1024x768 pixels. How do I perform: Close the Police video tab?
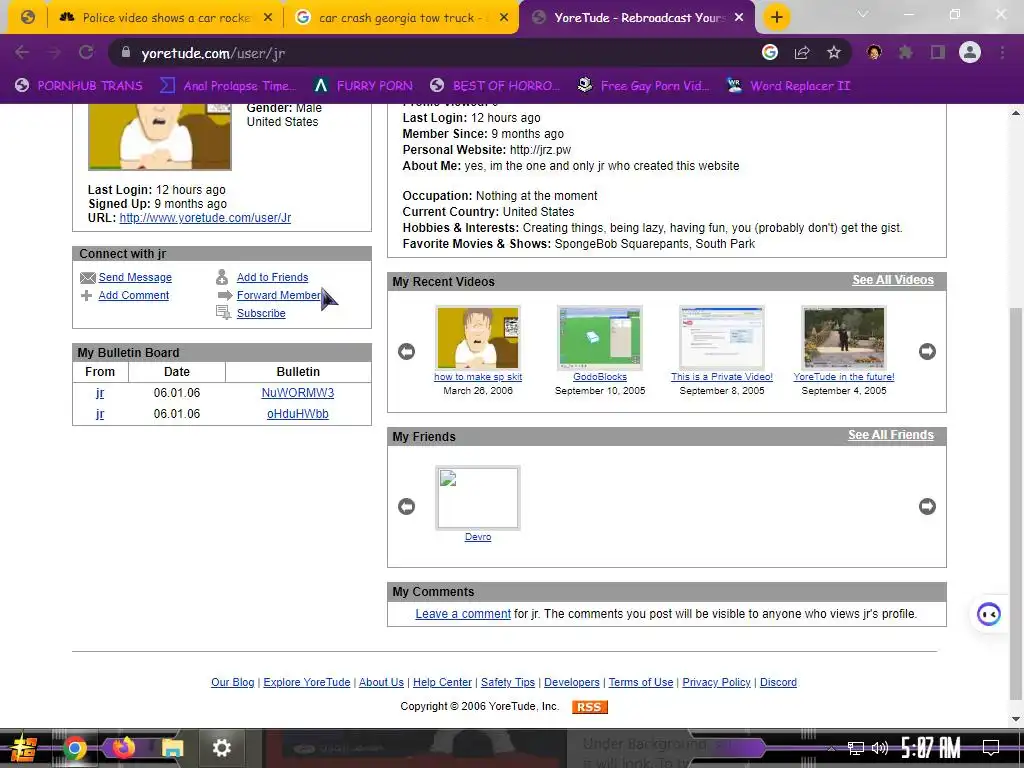click(268, 18)
